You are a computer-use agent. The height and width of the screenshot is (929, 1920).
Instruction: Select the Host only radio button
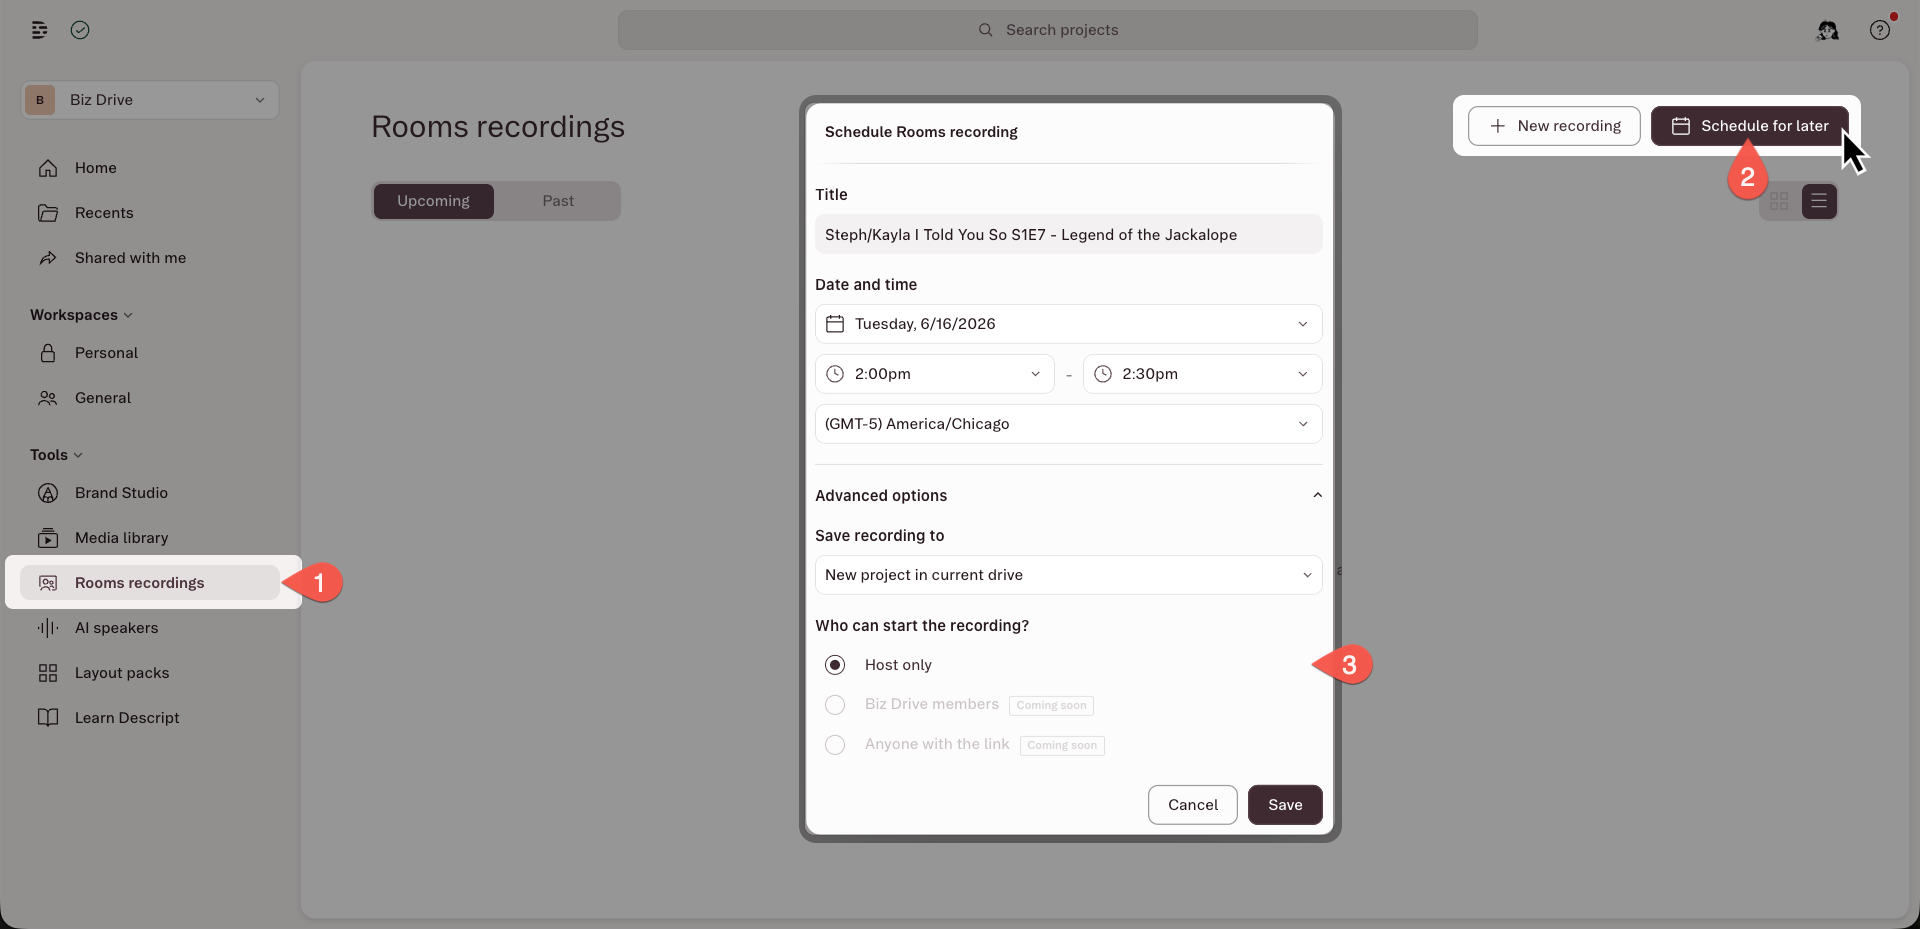pyautogui.click(x=835, y=665)
